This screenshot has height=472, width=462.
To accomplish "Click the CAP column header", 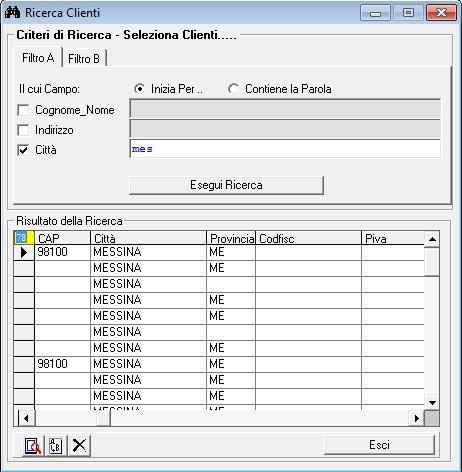I will (x=62, y=238).
